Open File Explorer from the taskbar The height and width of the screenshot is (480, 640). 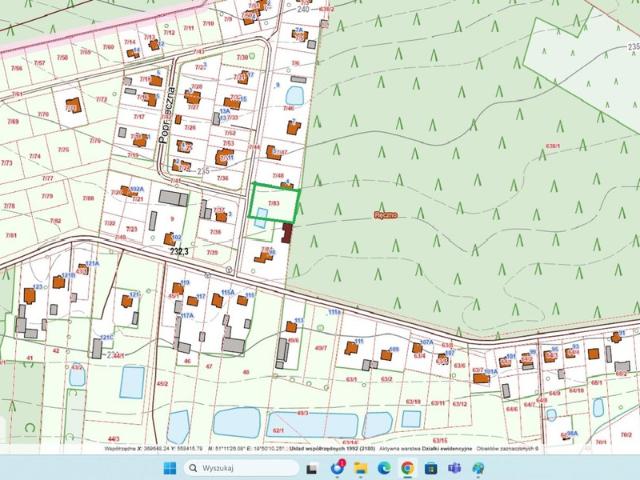361,468
